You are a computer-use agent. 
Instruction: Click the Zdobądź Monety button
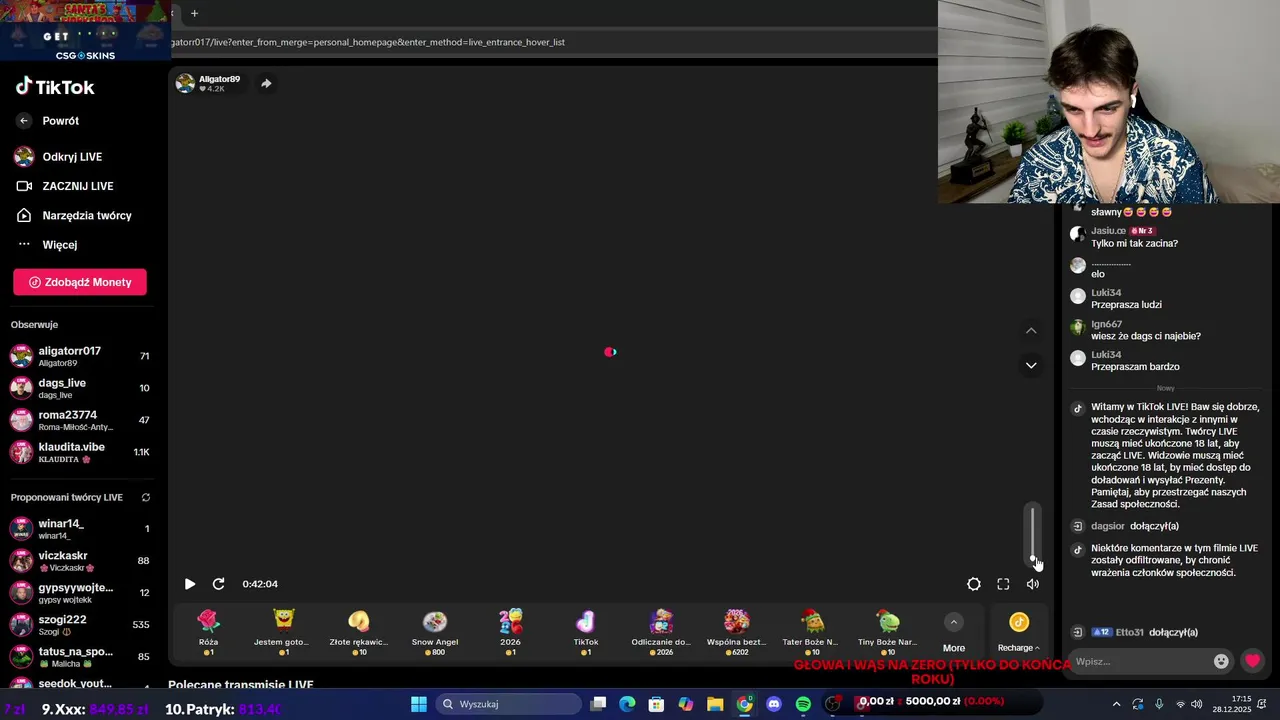pyautogui.click(x=80, y=282)
